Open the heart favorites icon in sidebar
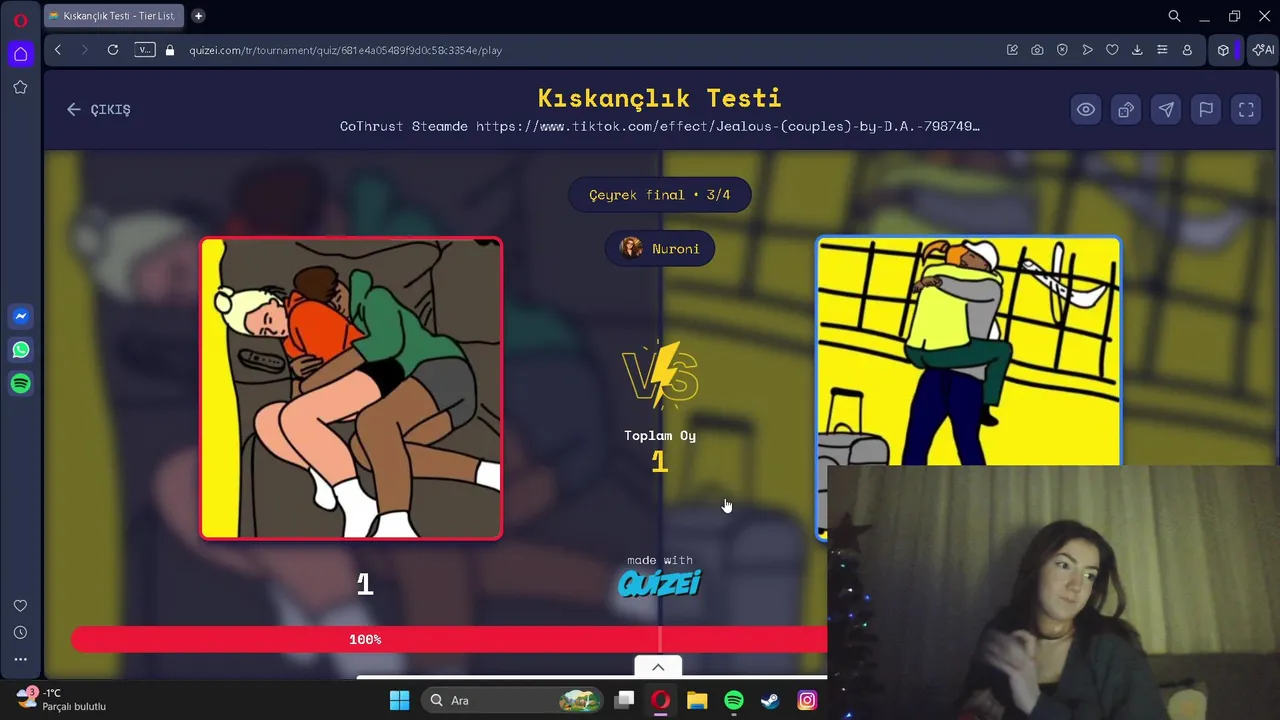The image size is (1280, 720). coord(20,606)
